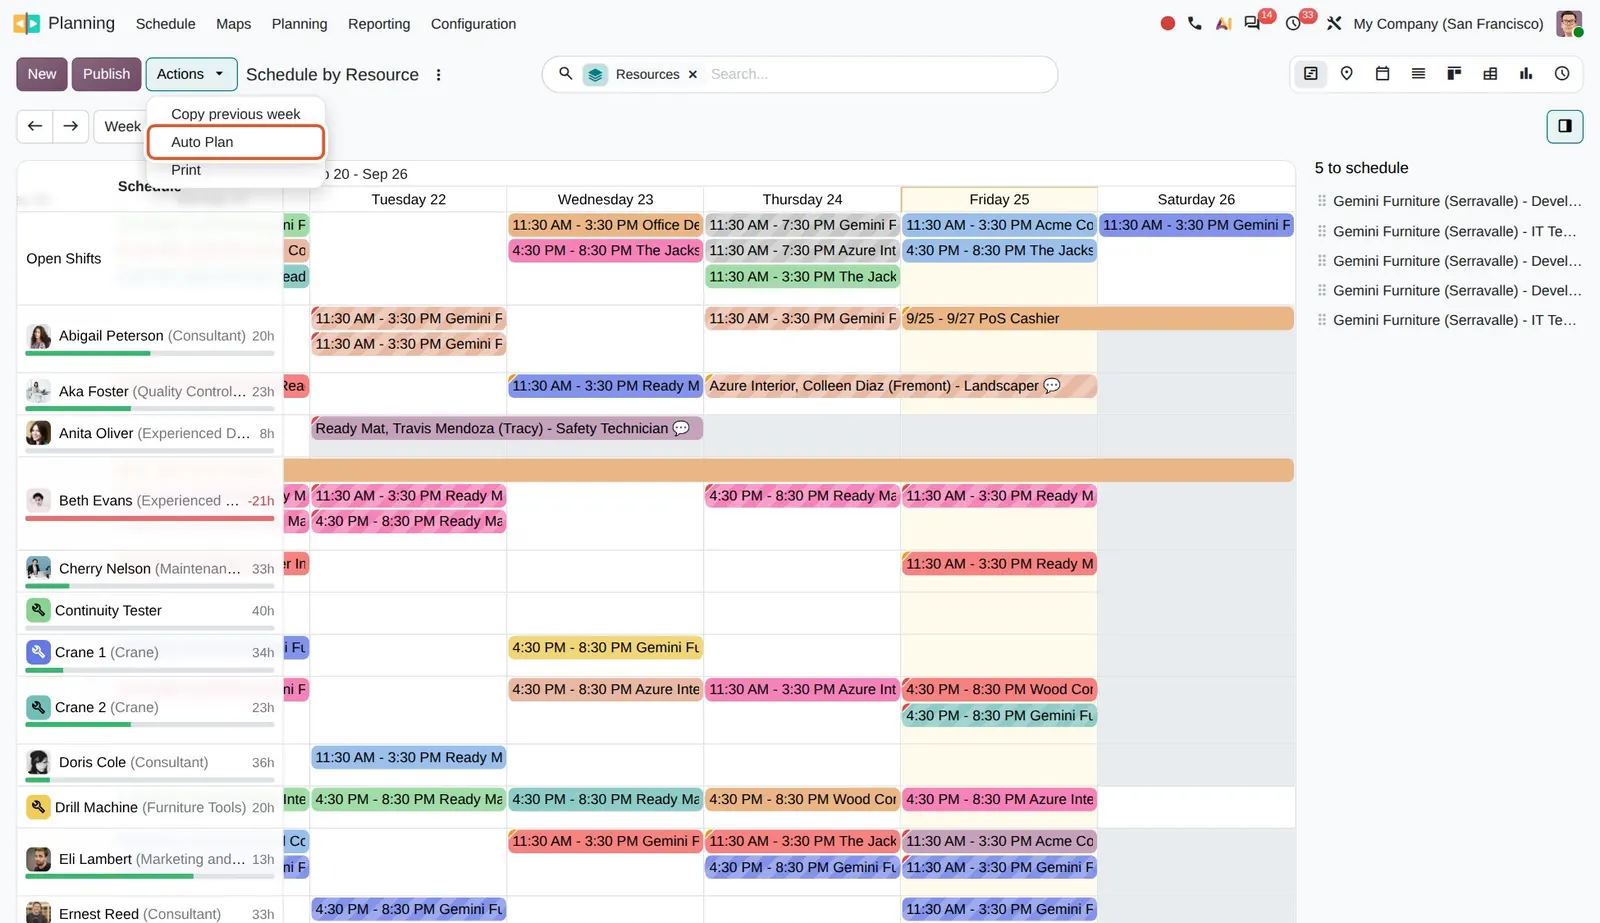Click Eli Lambert's hours progress bar

pyautogui.click(x=150, y=876)
